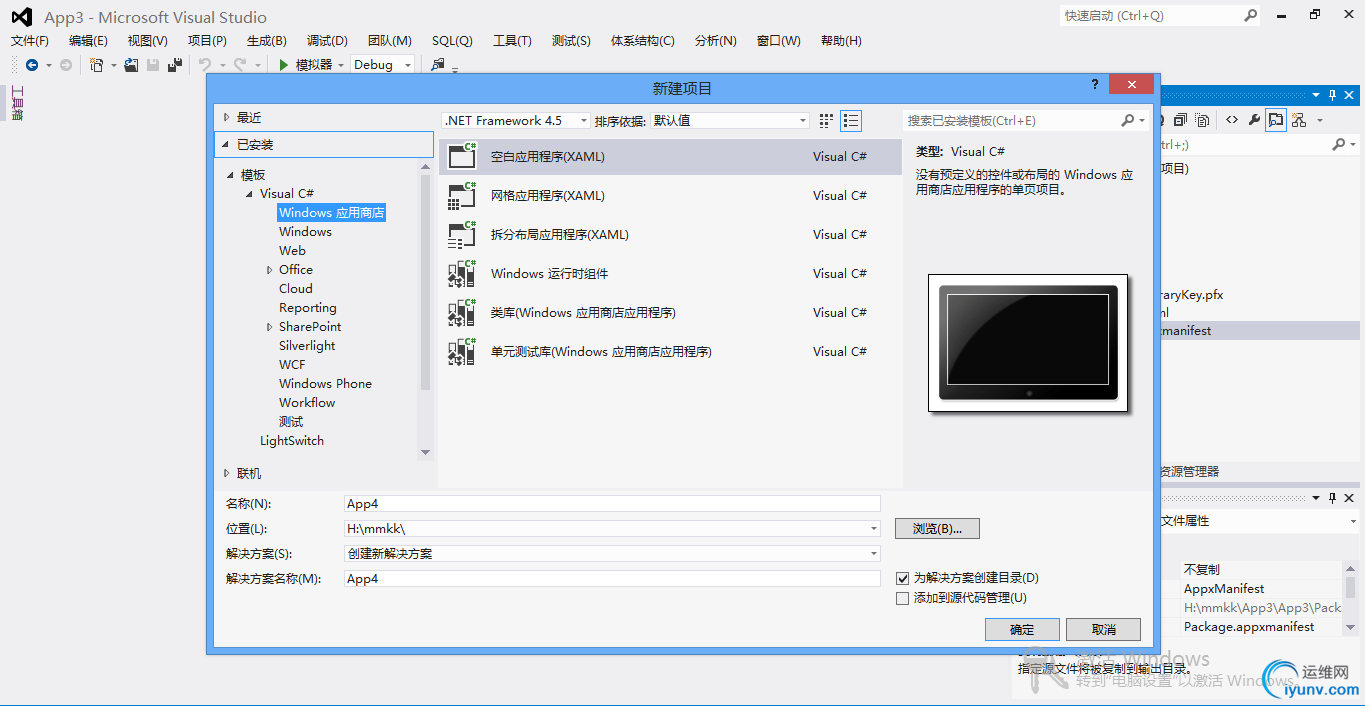
Task: Click Solution Explorer search magnifier icon
Action: click(1338, 145)
